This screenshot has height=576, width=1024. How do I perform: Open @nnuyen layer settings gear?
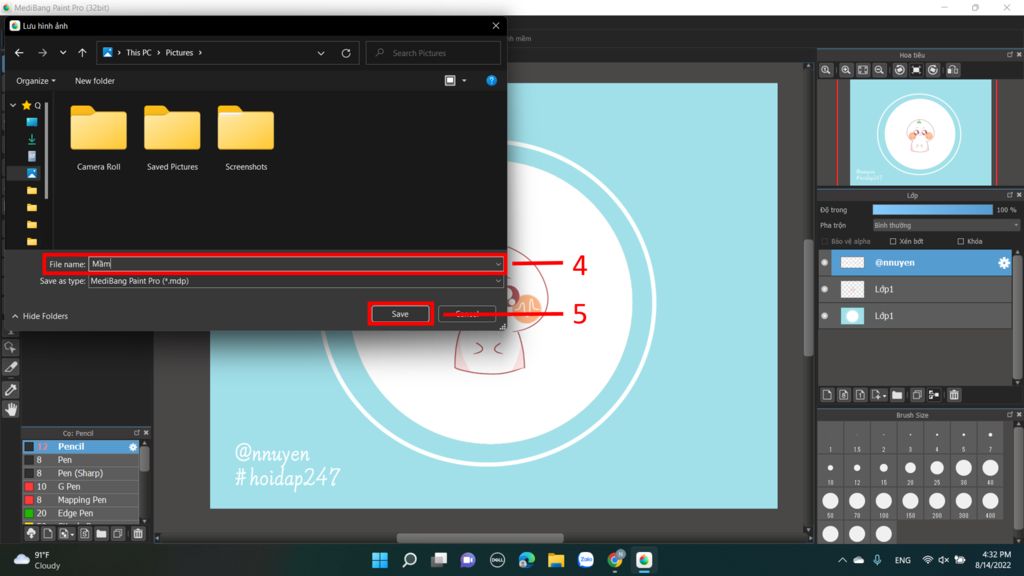[1004, 263]
